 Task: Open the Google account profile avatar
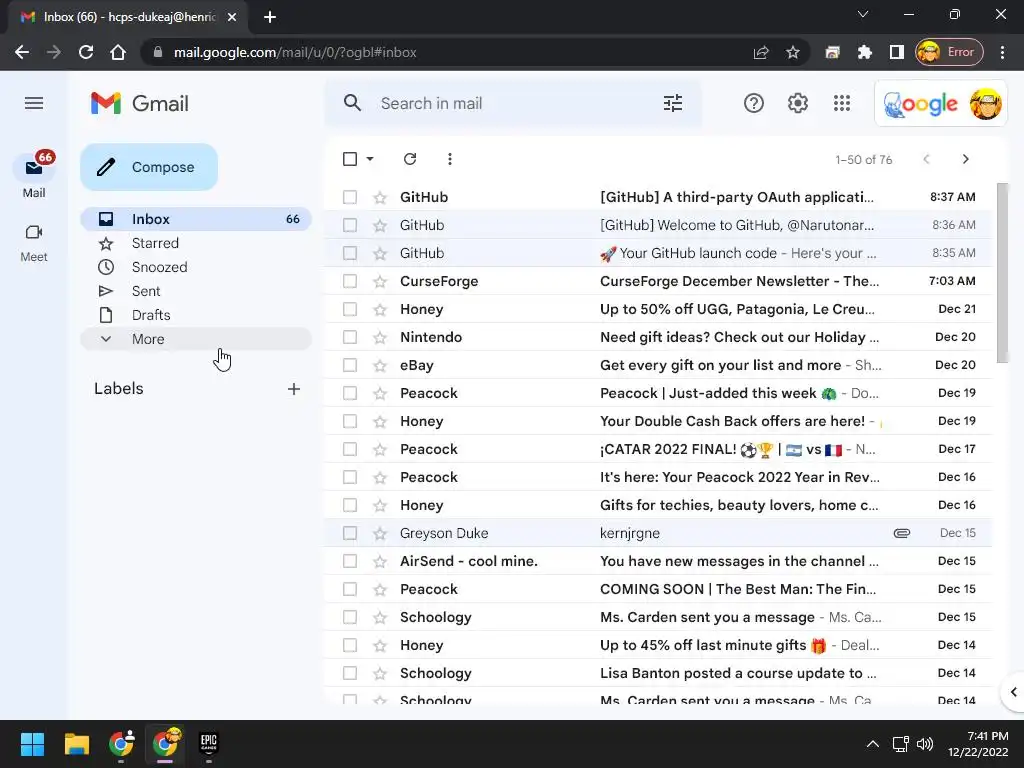click(985, 103)
